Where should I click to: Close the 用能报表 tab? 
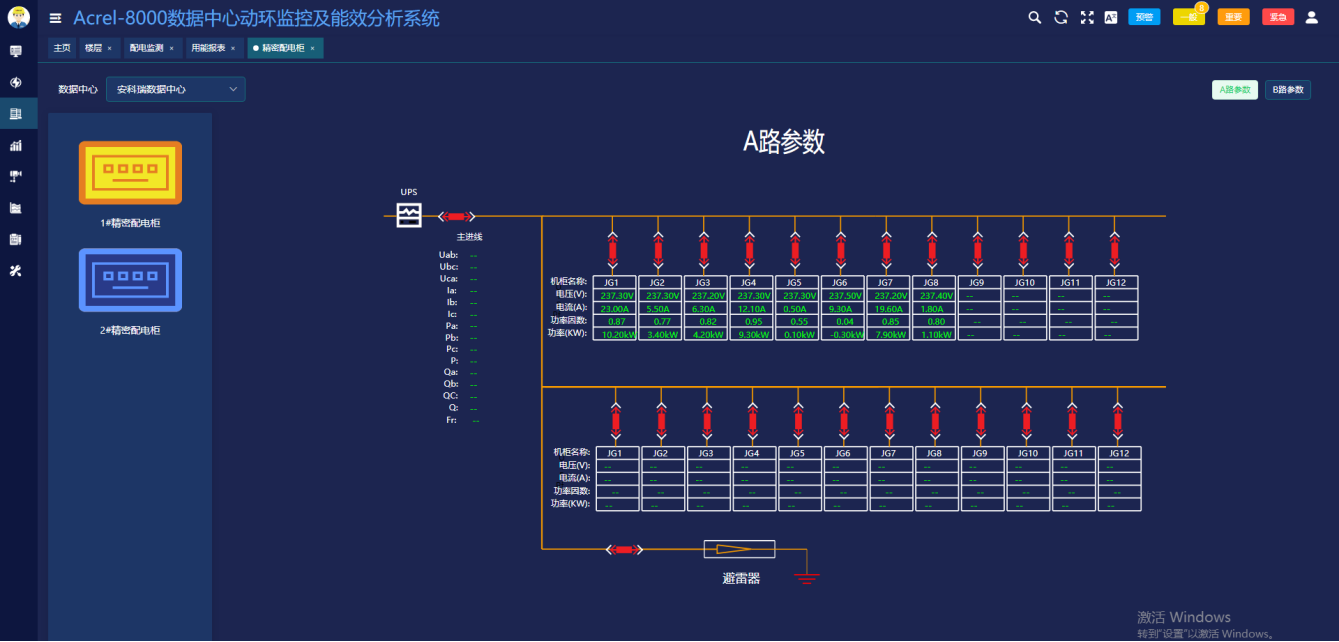[233, 48]
